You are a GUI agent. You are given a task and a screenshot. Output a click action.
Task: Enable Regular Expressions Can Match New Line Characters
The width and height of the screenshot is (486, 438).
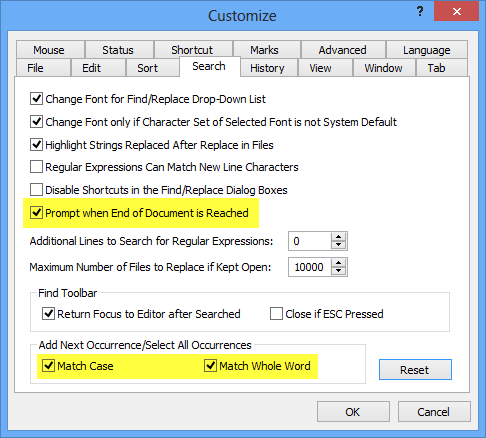tap(36, 167)
